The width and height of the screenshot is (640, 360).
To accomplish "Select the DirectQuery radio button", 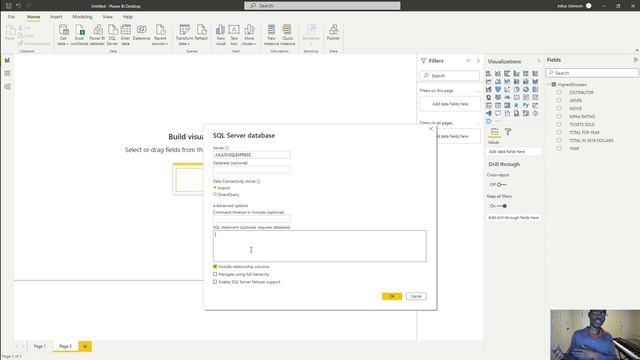I will click(215, 195).
